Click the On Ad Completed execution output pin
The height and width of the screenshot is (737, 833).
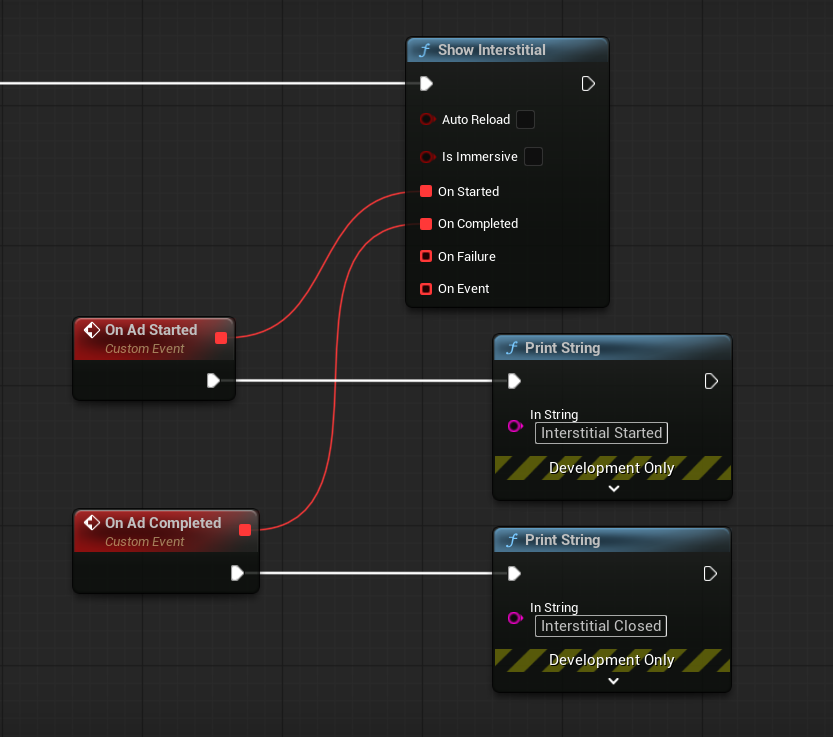pyautogui.click(x=237, y=573)
